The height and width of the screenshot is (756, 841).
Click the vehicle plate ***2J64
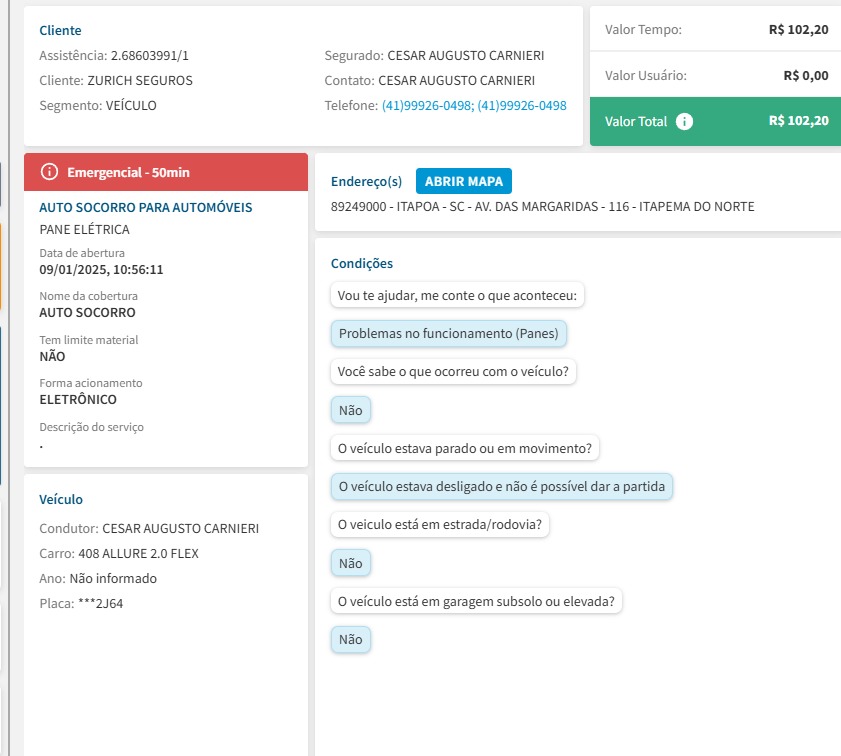click(x=101, y=603)
